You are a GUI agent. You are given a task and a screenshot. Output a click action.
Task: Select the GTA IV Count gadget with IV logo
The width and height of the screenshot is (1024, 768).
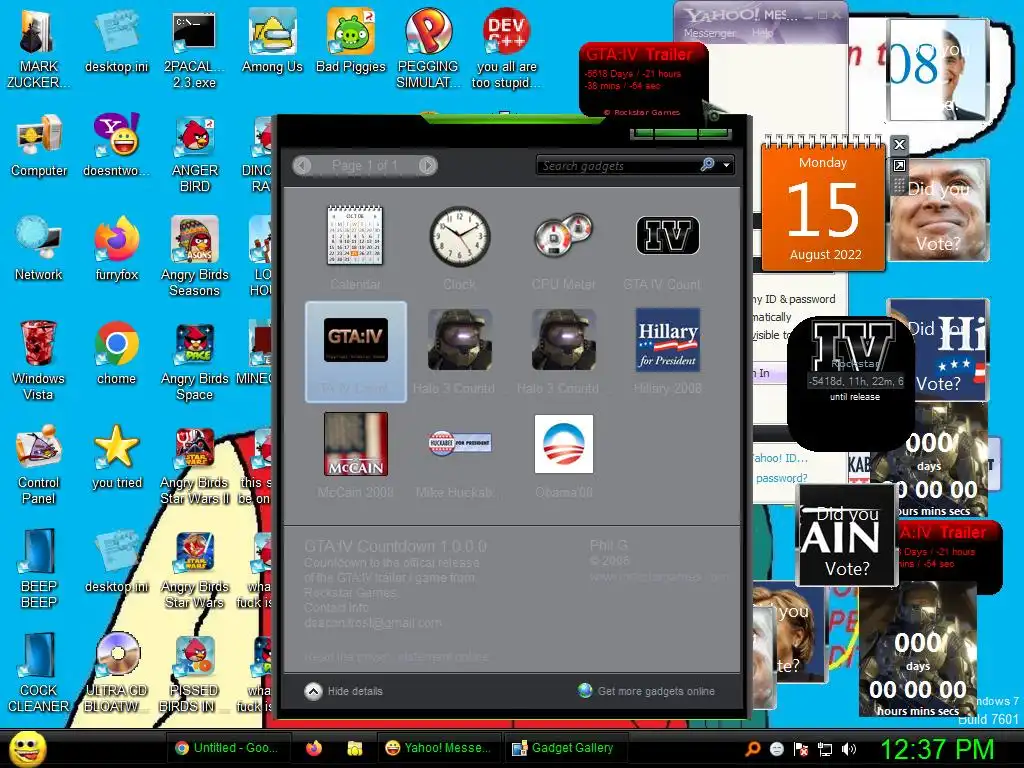click(x=667, y=247)
